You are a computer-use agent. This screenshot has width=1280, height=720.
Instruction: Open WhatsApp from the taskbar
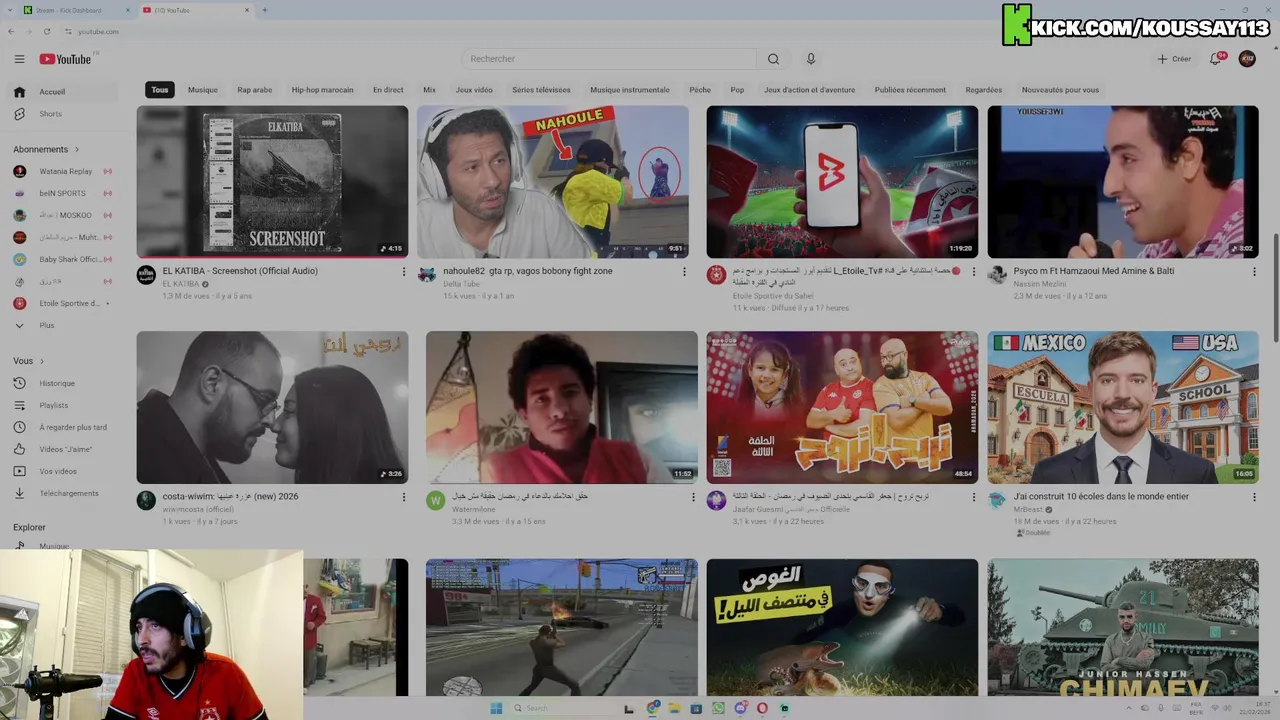pos(718,708)
